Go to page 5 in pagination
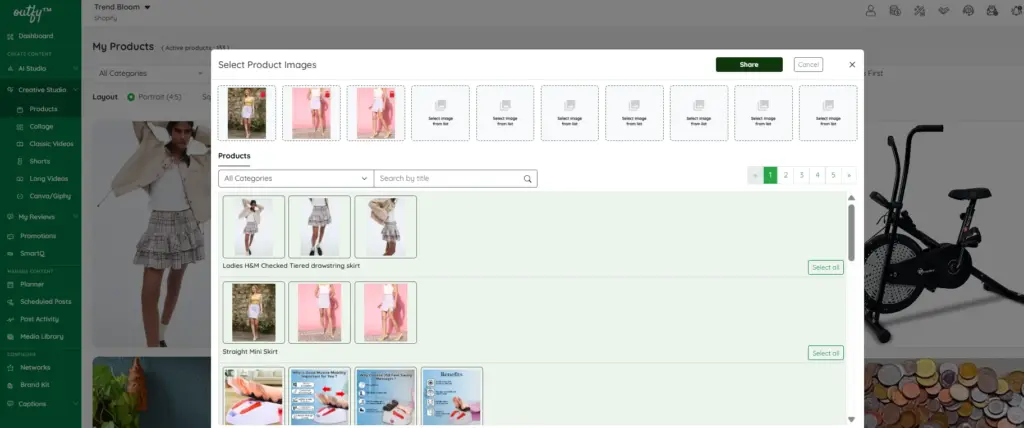This screenshot has width=1024, height=428. click(833, 175)
